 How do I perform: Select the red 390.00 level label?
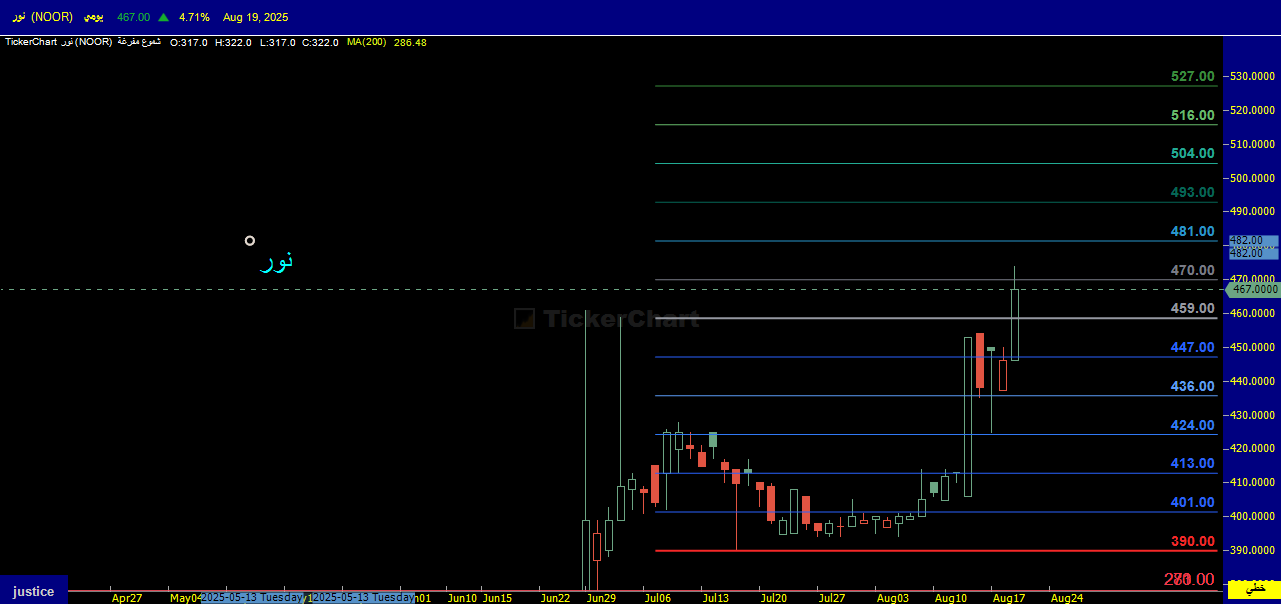click(x=1193, y=541)
